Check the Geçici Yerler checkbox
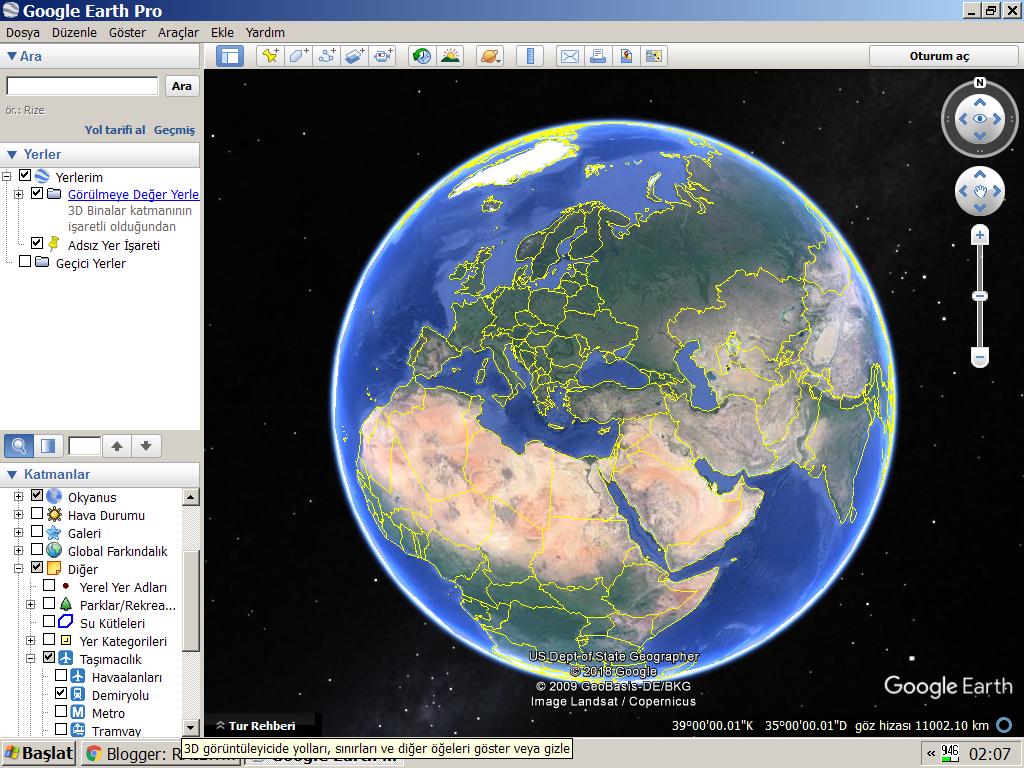This screenshot has height=768, width=1024. (x=25, y=261)
